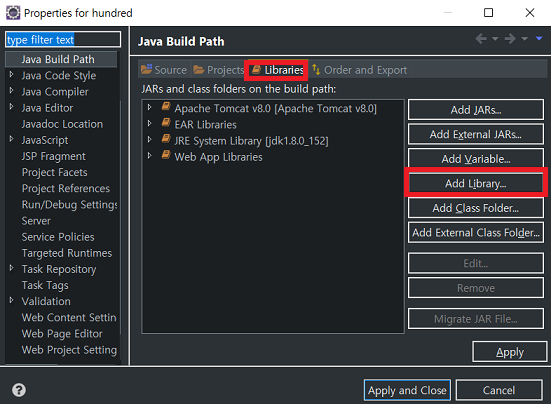Select Web App Libraries row text
The height and width of the screenshot is (404, 551).
point(219,157)
